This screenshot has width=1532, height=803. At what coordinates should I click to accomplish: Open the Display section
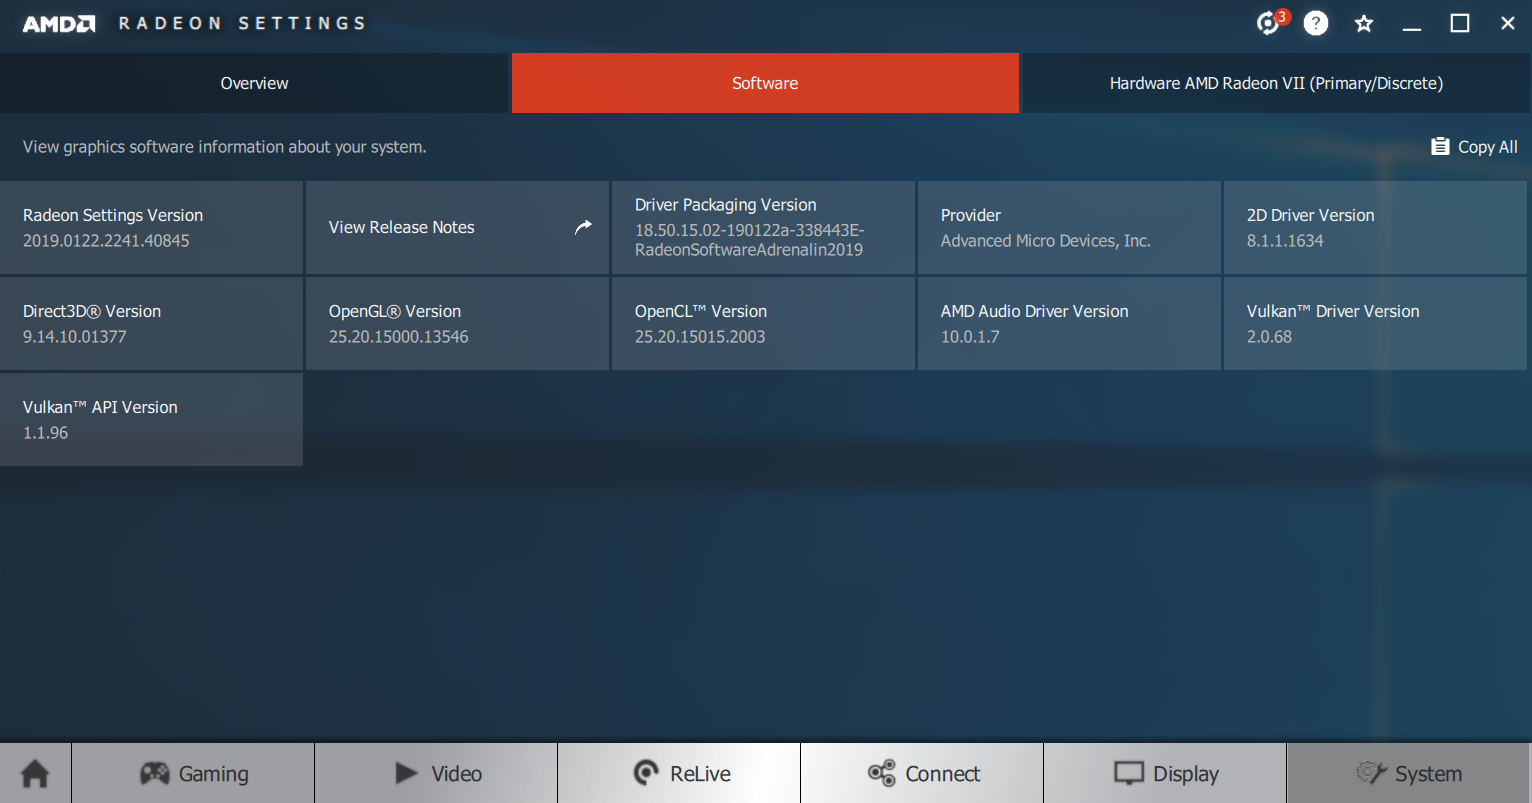tap(1165, 773)
